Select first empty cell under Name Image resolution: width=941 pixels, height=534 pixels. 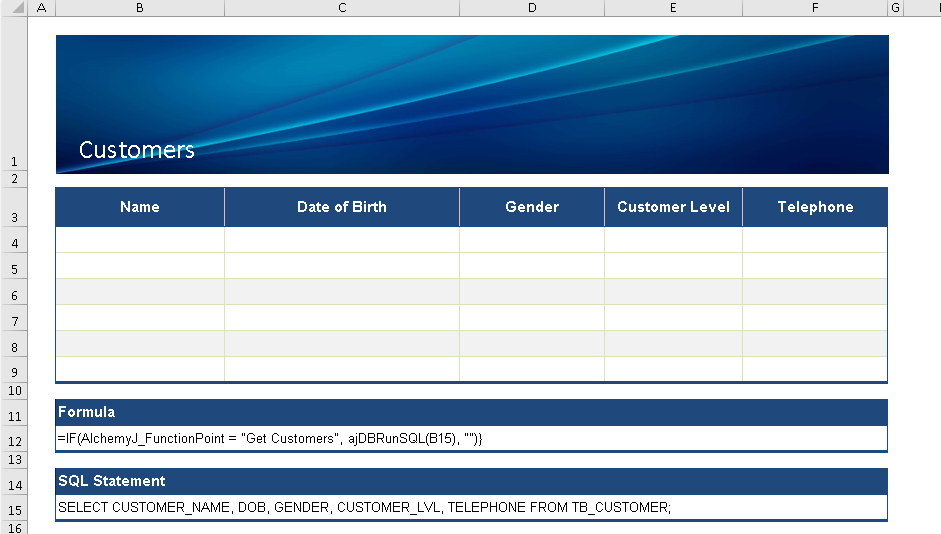(140, 240)
